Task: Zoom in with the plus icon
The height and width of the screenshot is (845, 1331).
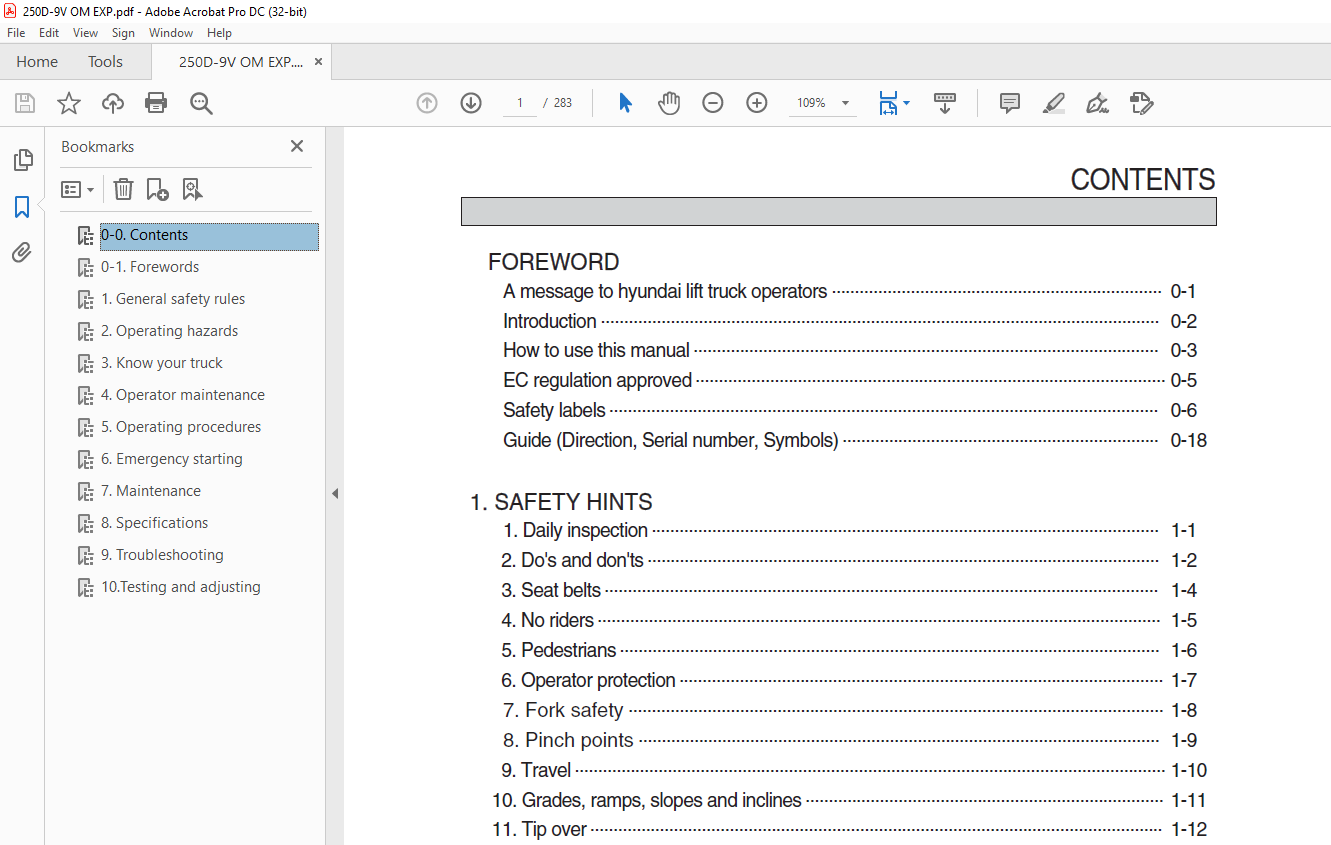Action: pos(757,103)
